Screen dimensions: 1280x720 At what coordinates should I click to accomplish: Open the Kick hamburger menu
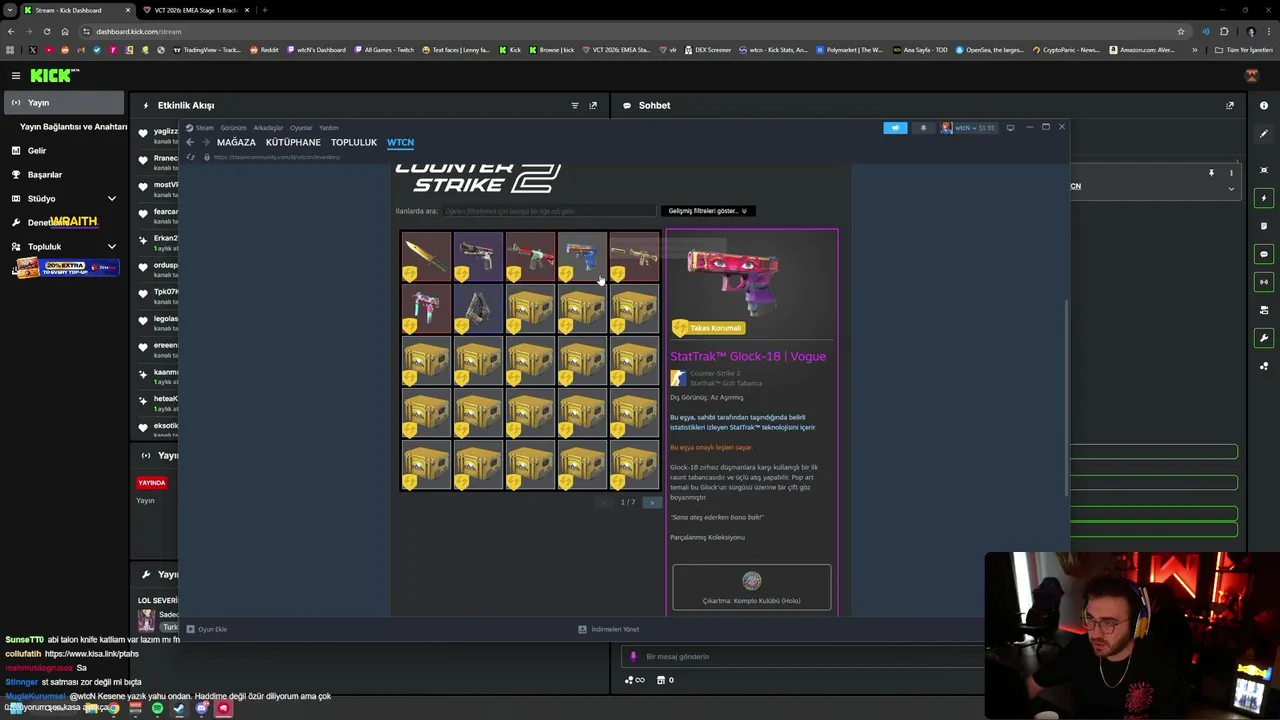[16, 75]
